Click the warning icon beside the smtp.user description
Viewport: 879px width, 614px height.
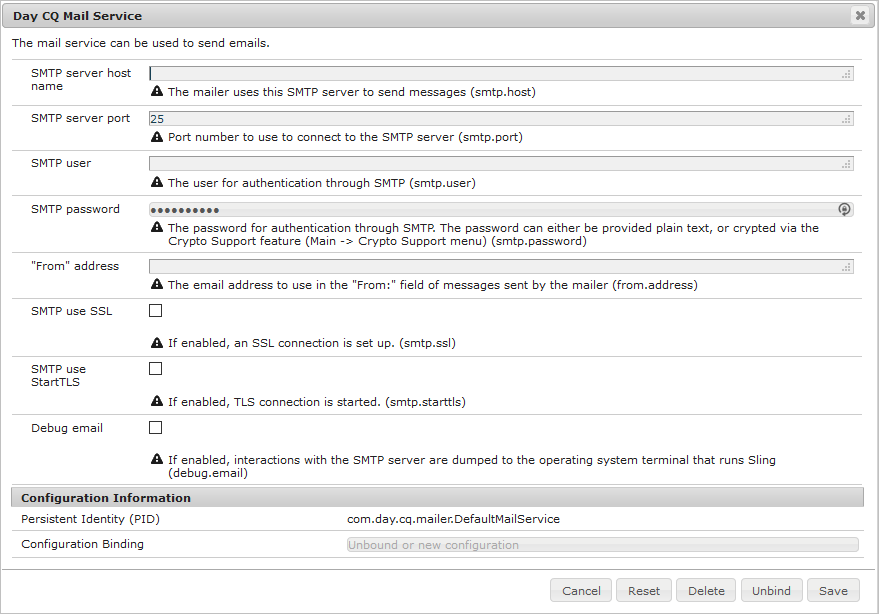point(157,182)
